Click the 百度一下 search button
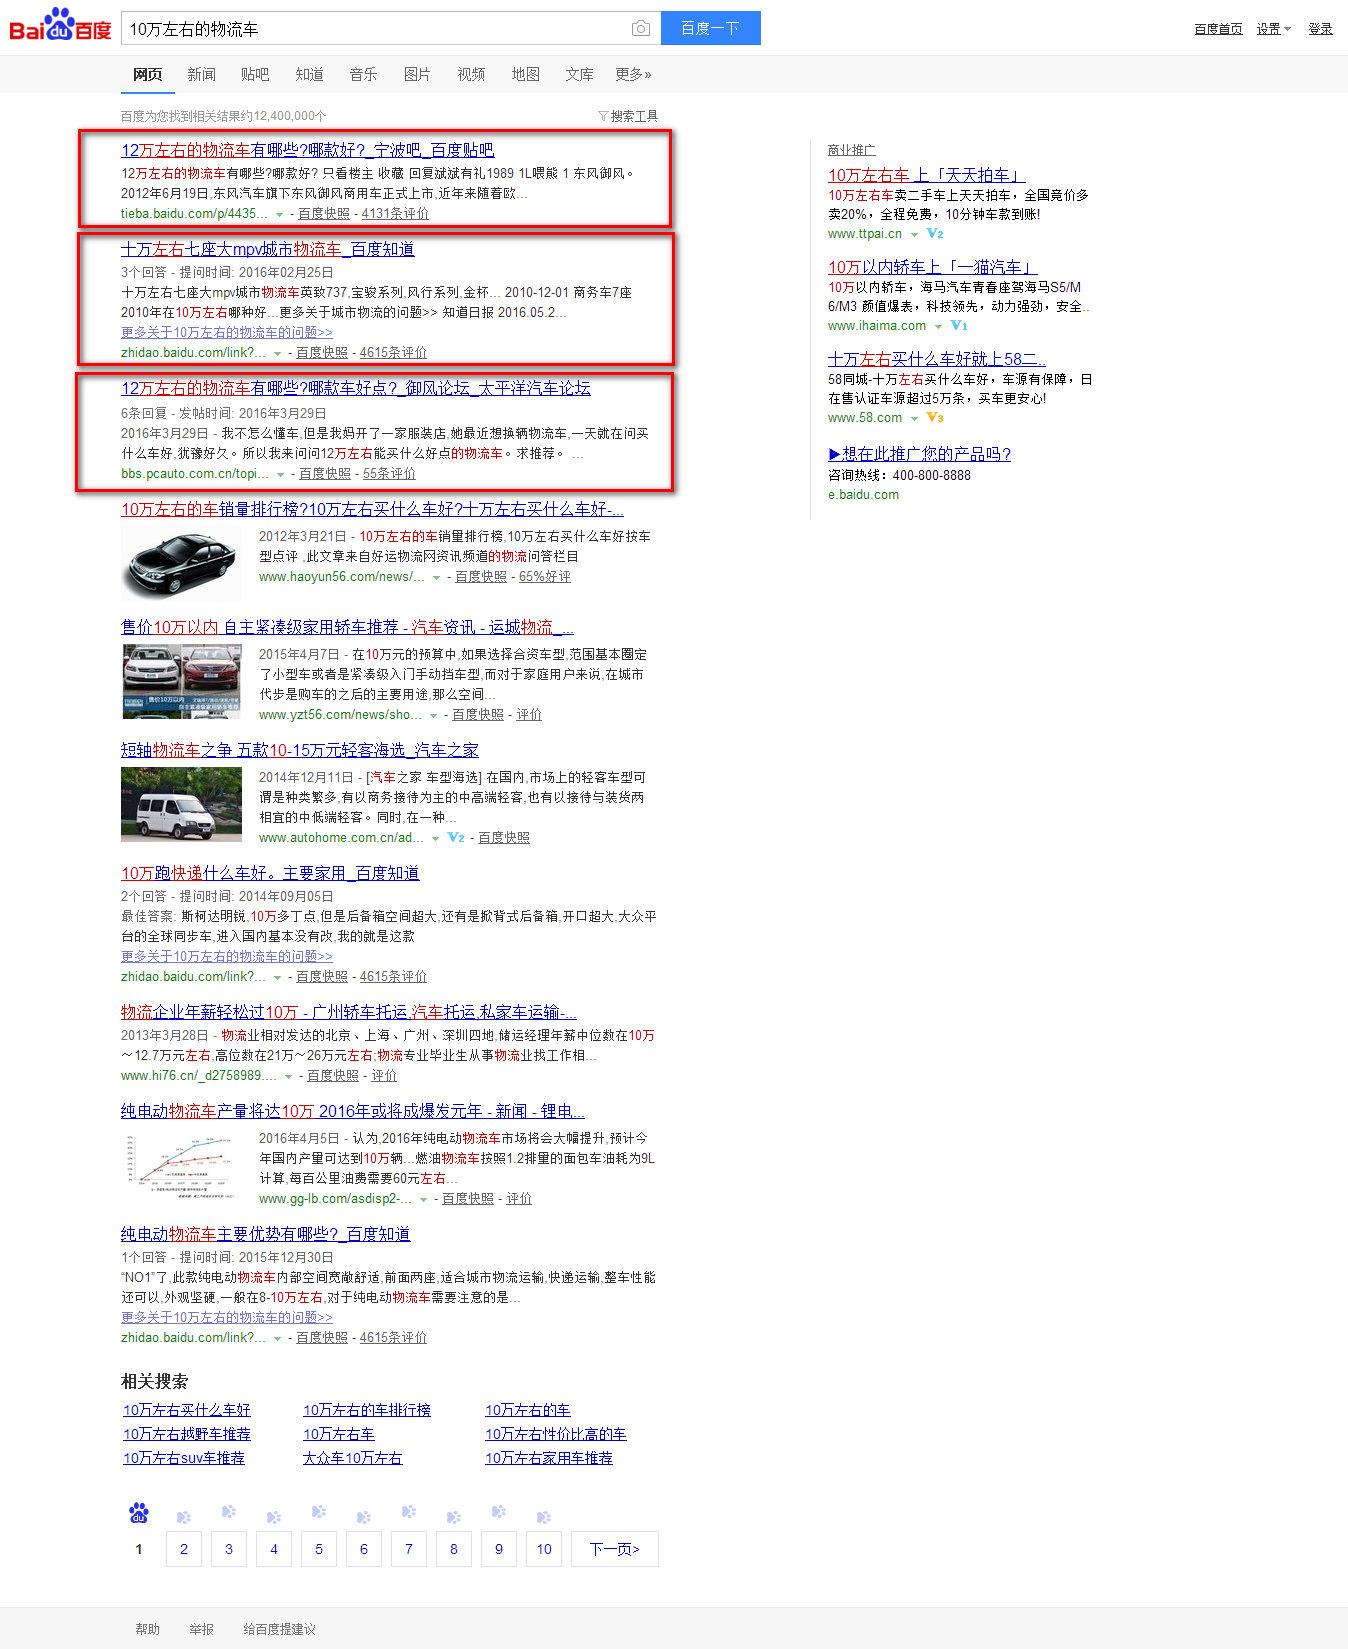Image resolution: width=1348 pixels, height=1649 pixels. coord(710,28)
